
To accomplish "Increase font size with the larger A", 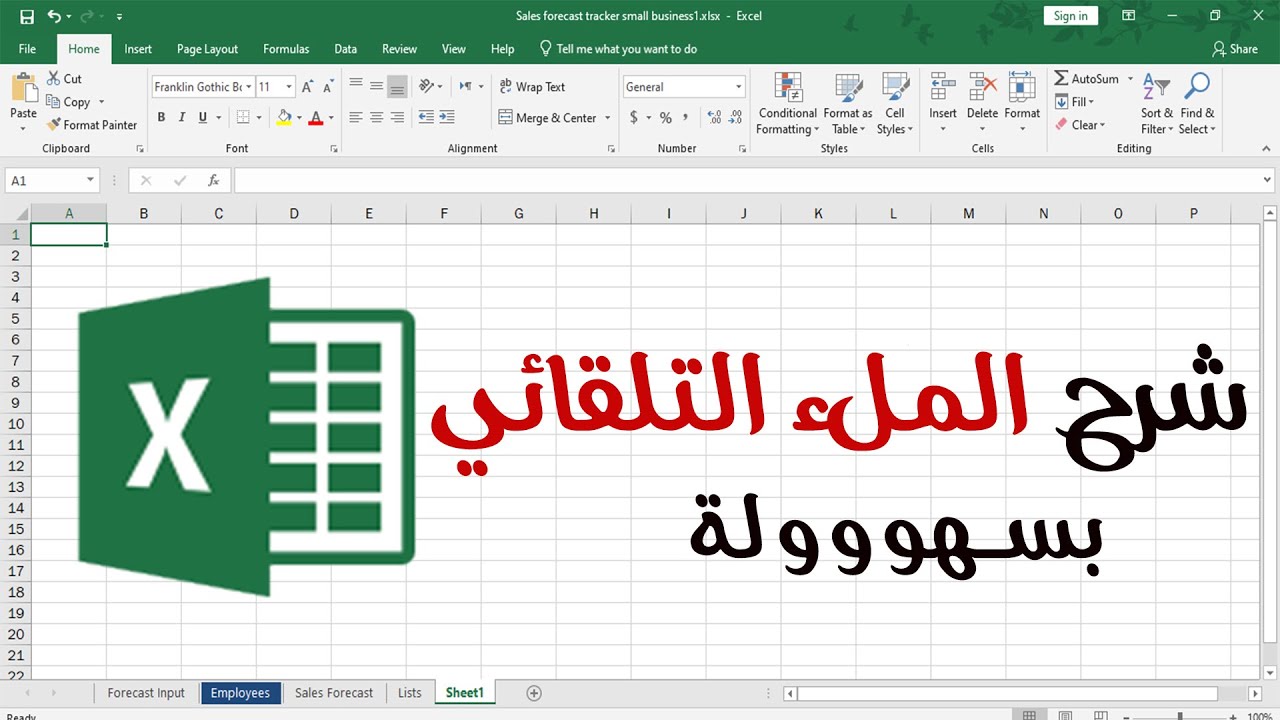I will tap(307, 87).
